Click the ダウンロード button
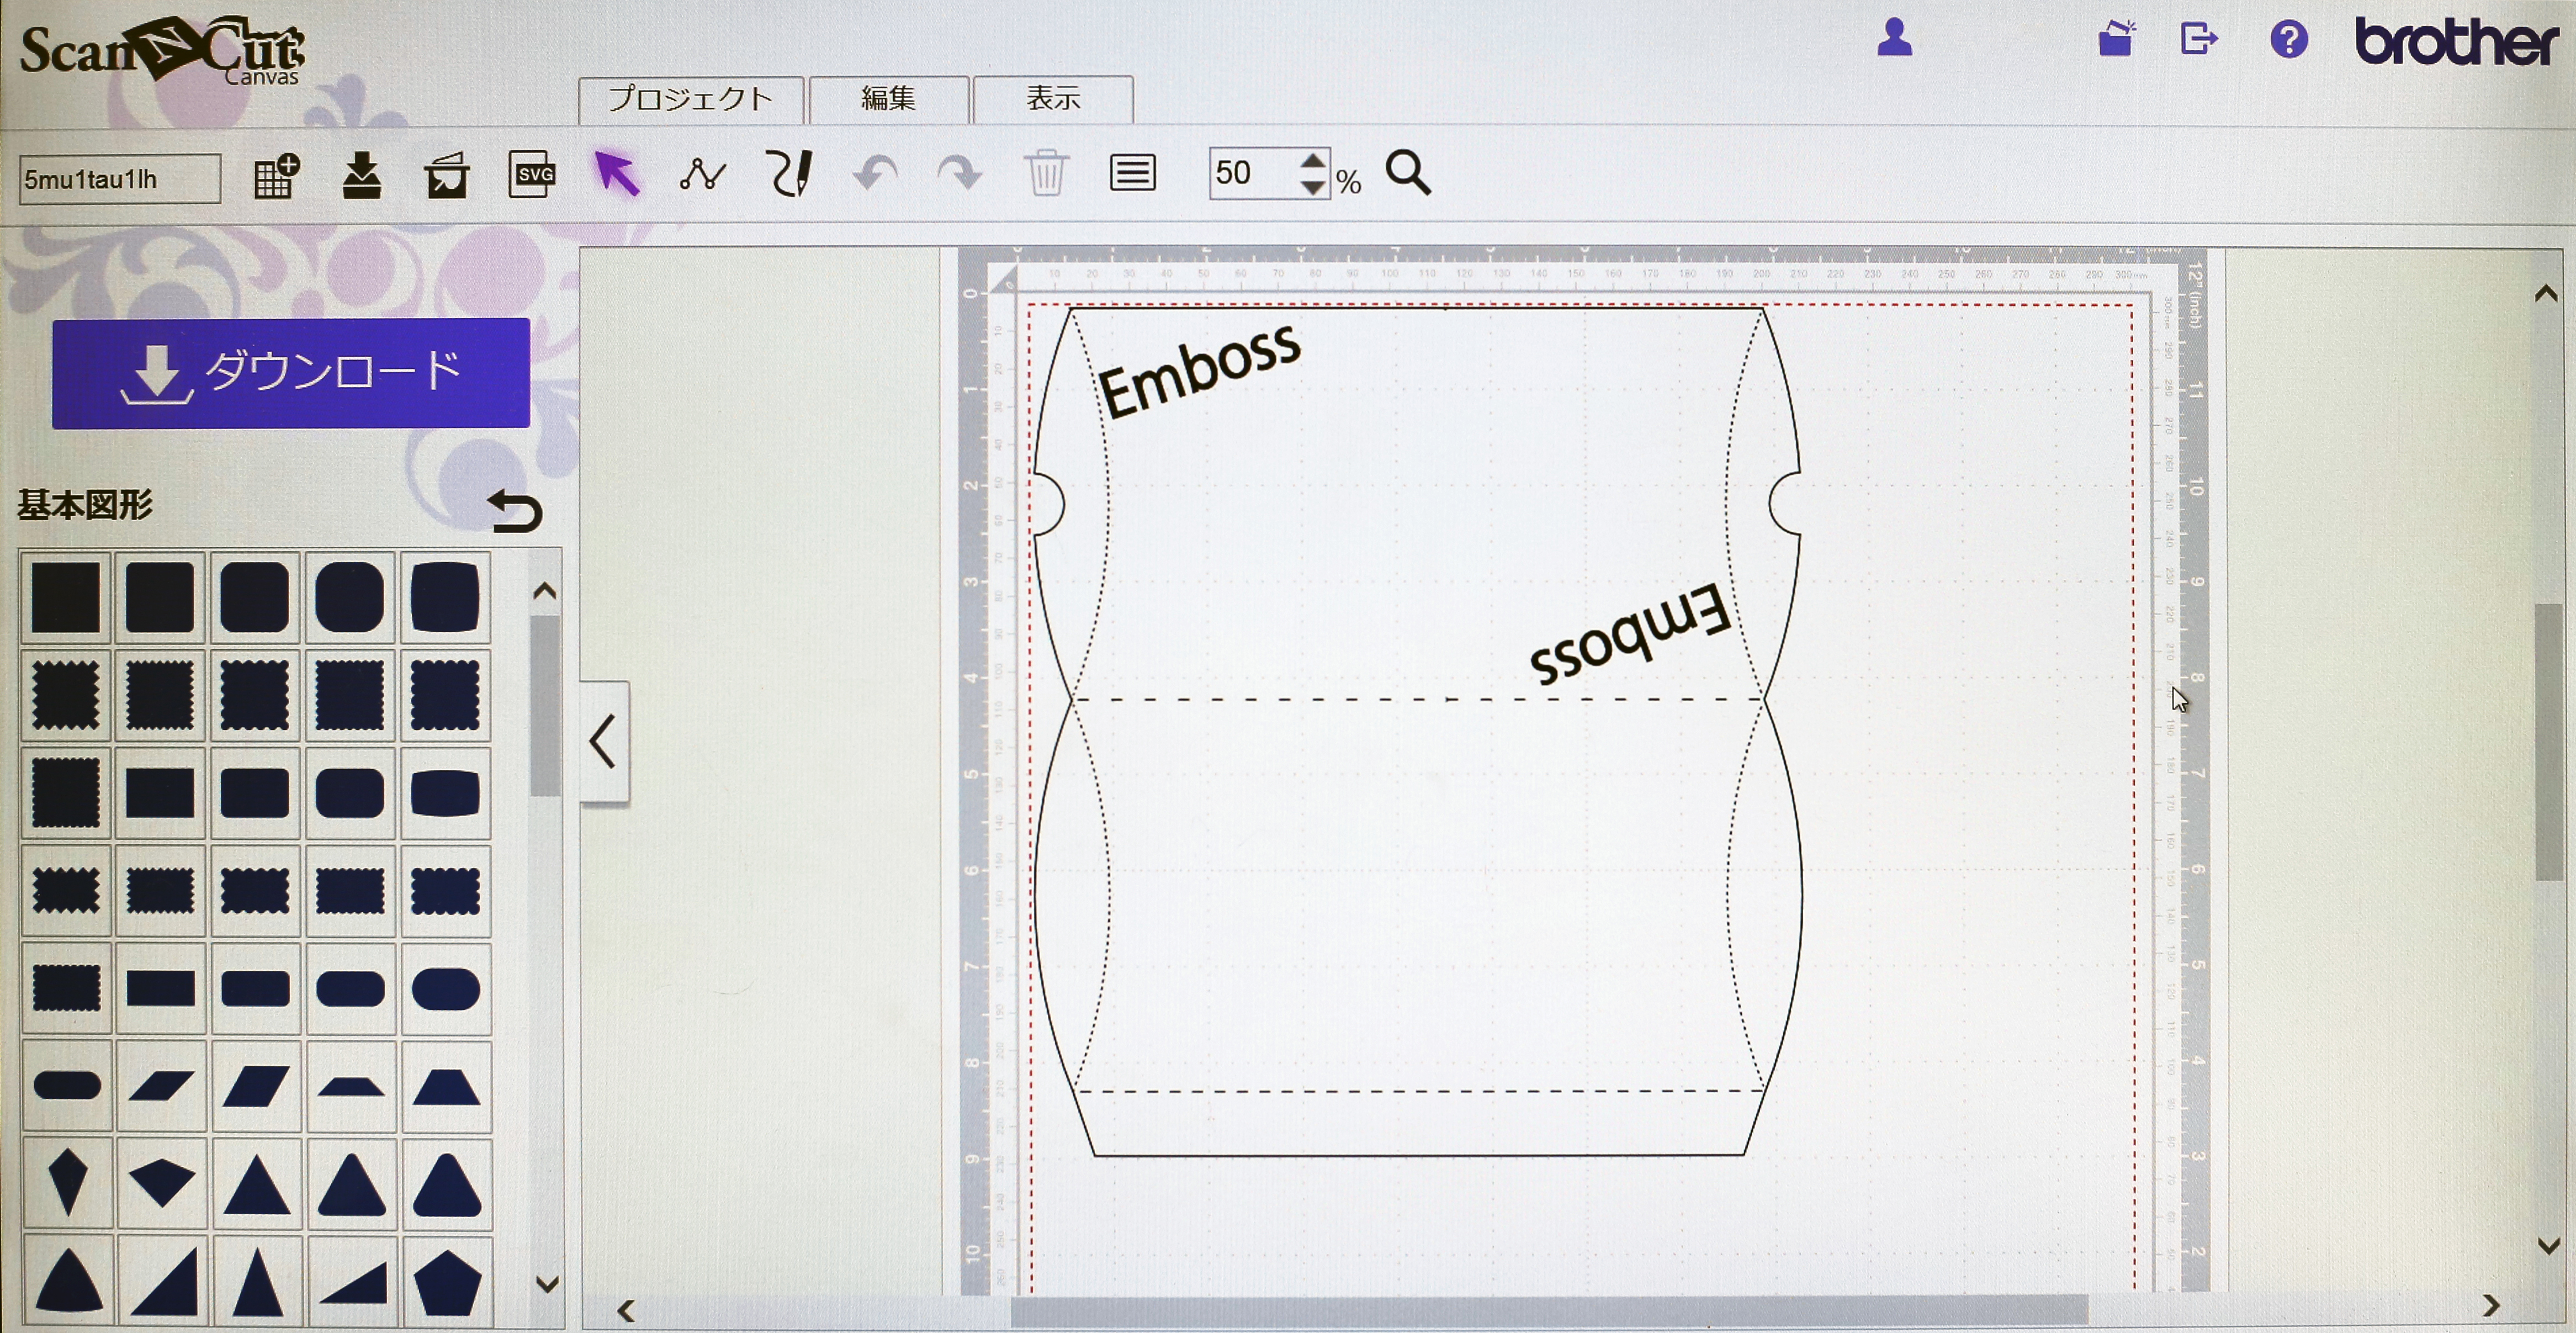Screen dimensions: 2576x1333 291,373
